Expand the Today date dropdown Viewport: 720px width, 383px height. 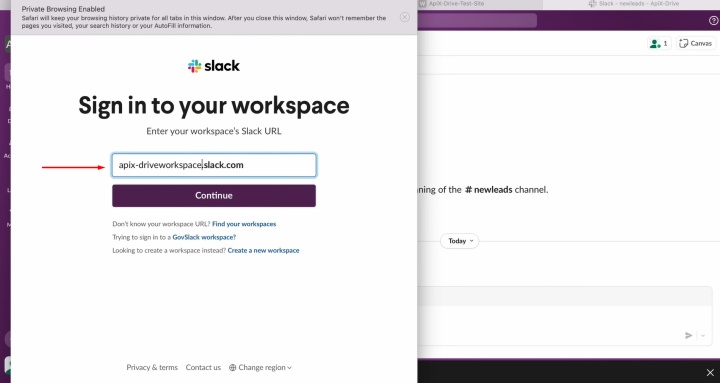[460, 241]
